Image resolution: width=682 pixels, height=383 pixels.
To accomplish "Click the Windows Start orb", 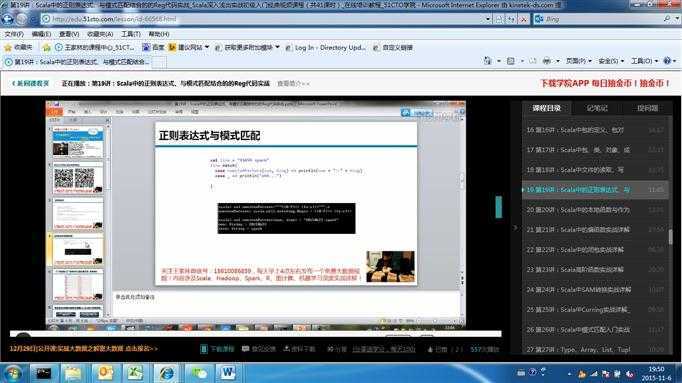I will click(x=12, y=373).
